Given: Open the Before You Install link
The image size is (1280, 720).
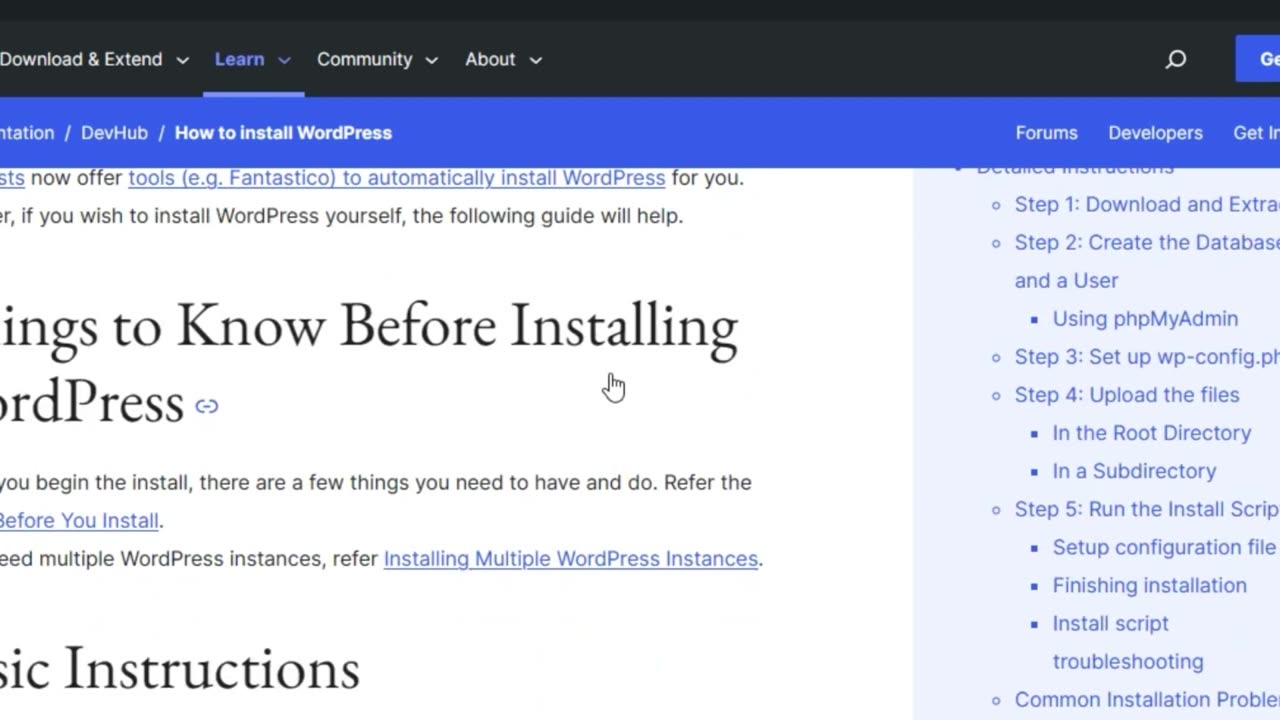Looking at the screenshot, I should click(x=79, y=521).
